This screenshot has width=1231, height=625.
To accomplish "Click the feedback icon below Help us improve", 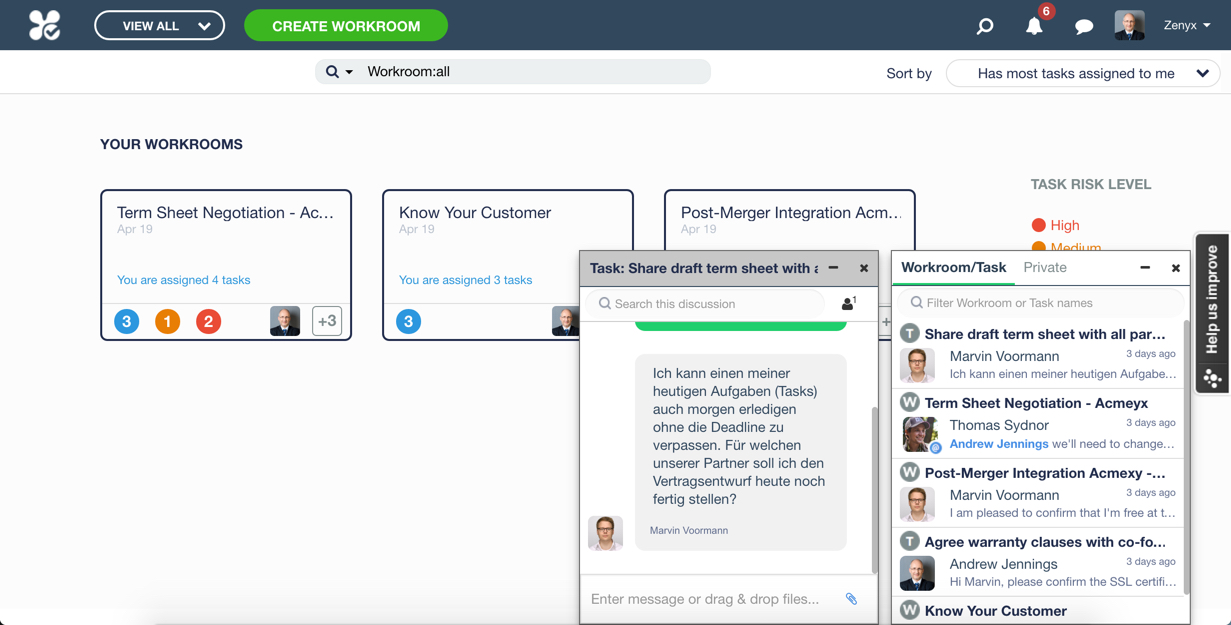I will tap(1213, 378).
